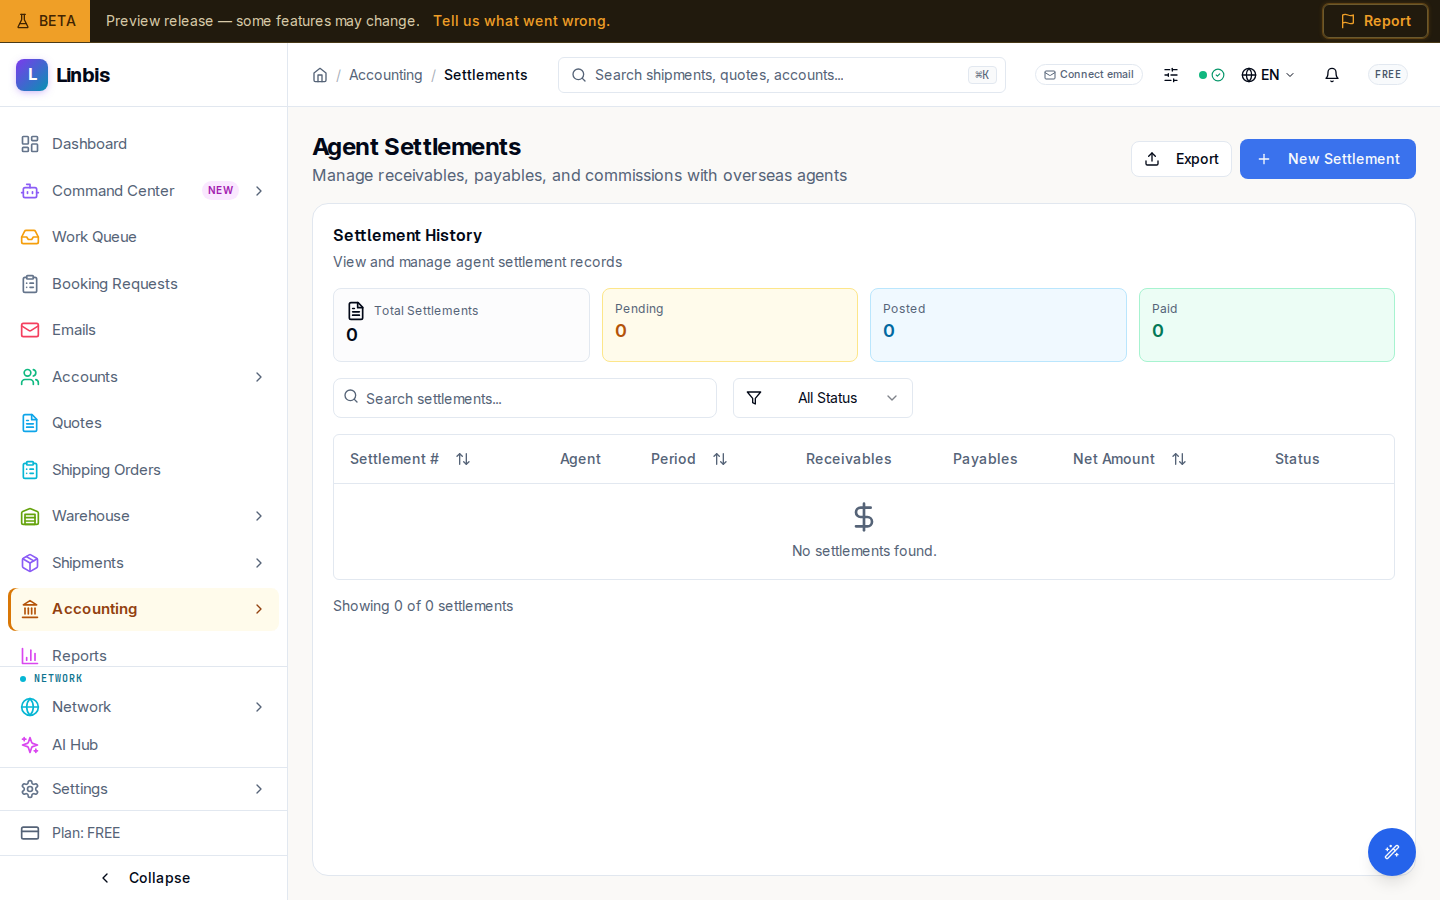Open Booking Requests page

[144, 284]
